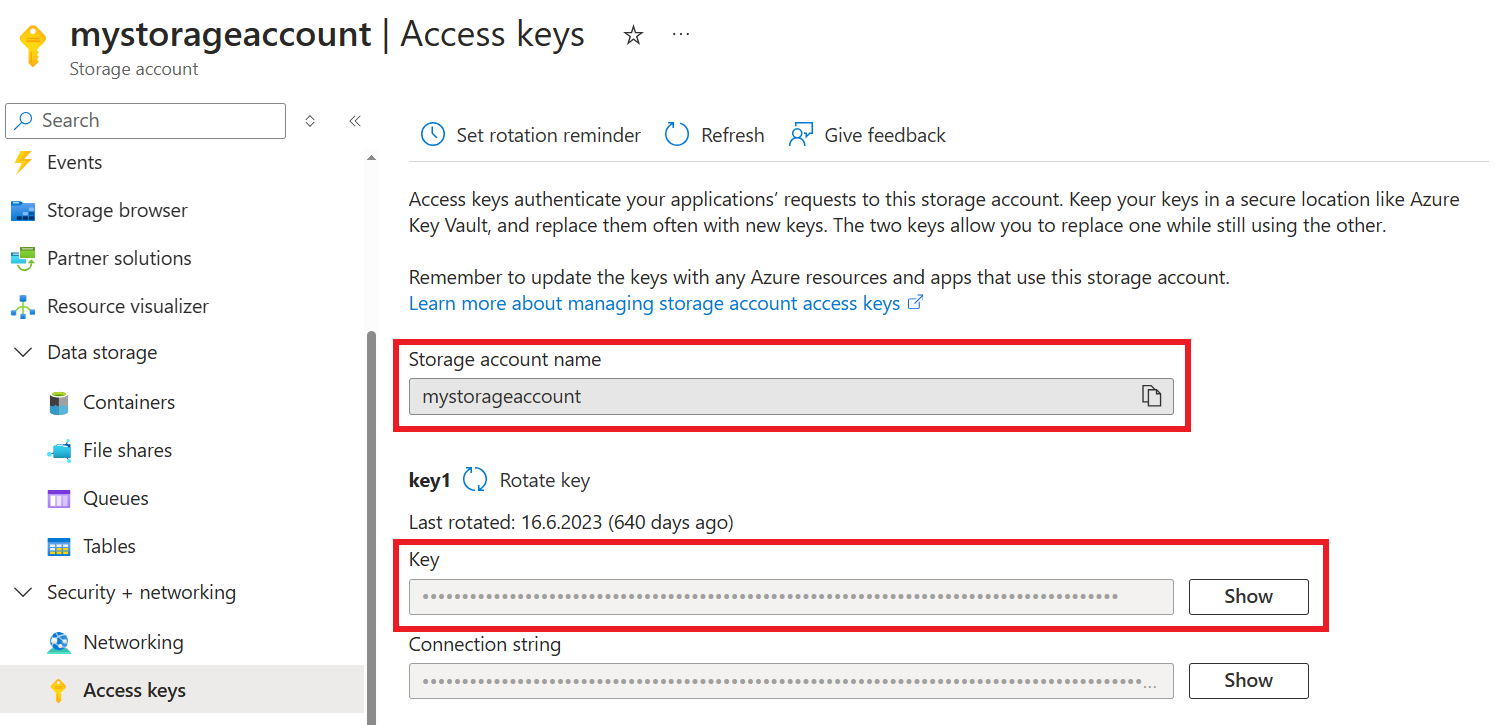
Task: Collapse the left sidebar
Action: tap(354, 120)
